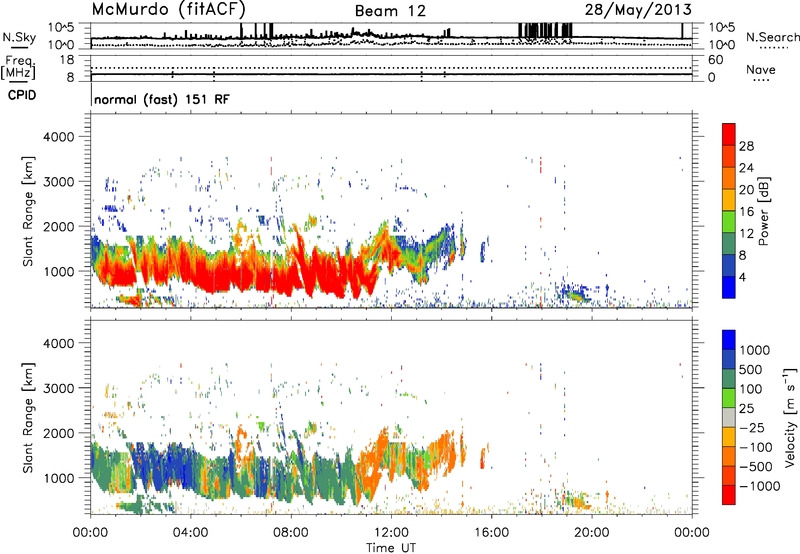Click the power panel Slant Range [km] label
Viewport: 800px width, 554px height.
[28, 211]
